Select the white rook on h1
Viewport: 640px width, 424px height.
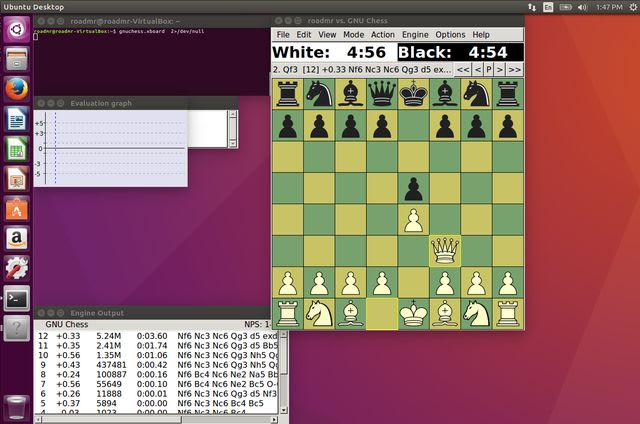coord(508,314)
